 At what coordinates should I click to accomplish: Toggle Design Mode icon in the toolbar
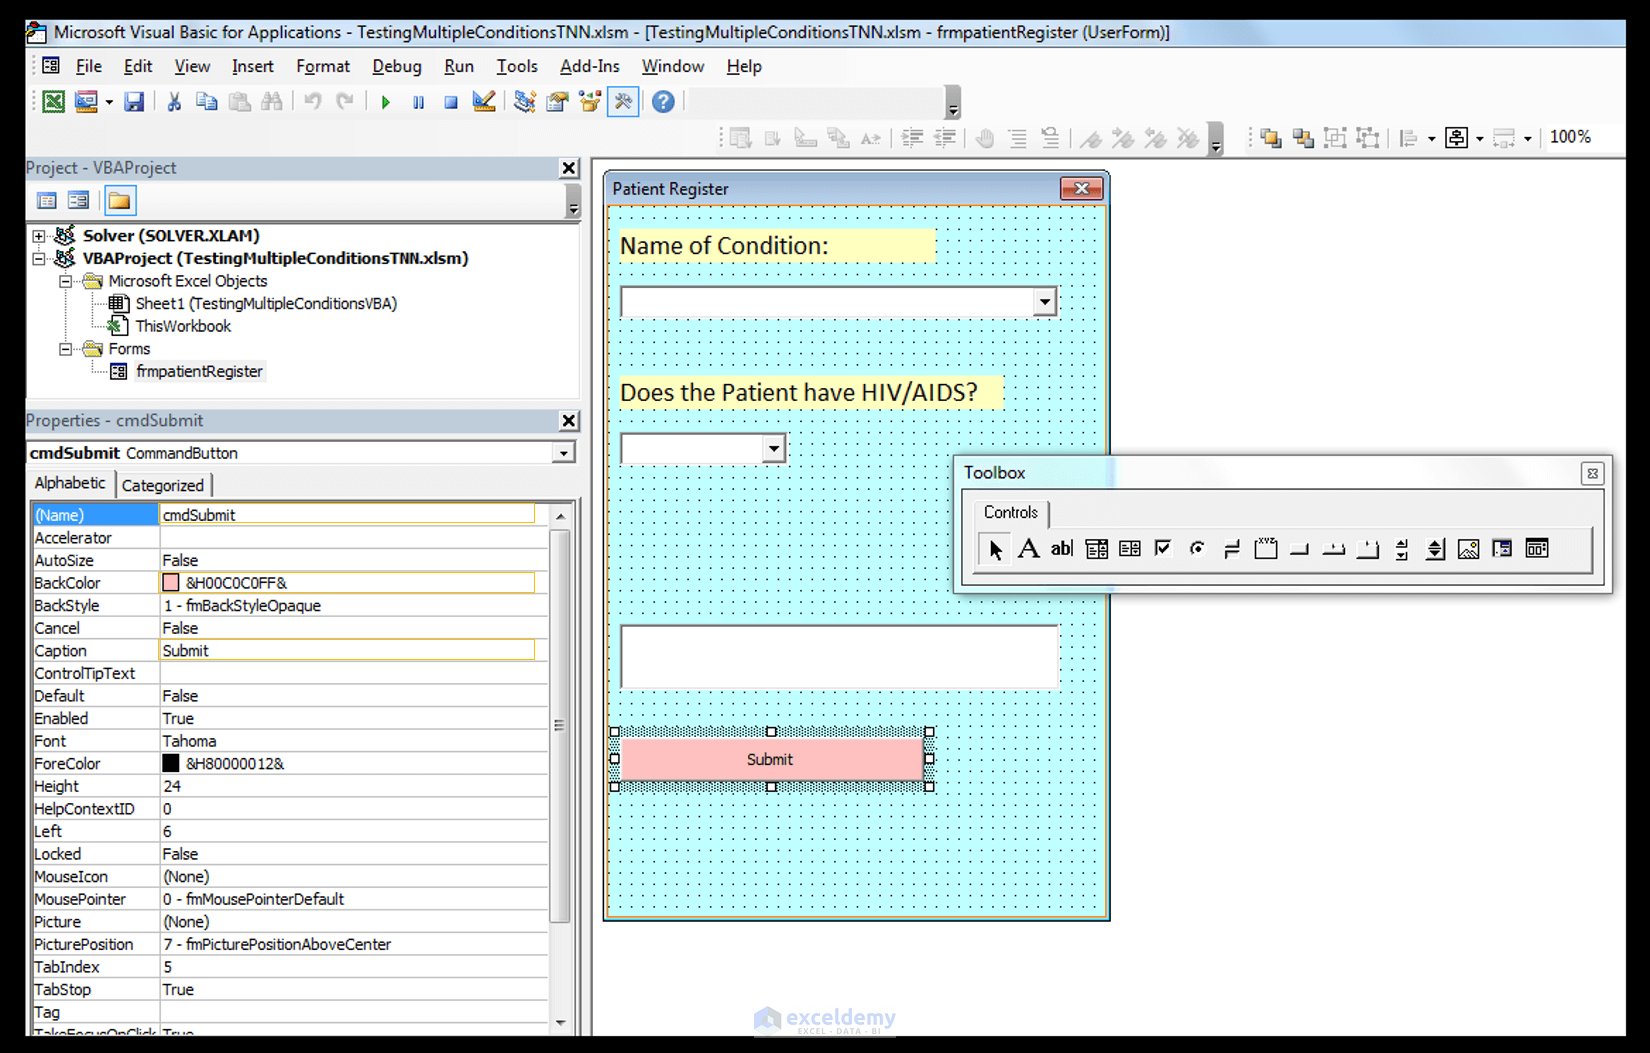click(484, 102)
